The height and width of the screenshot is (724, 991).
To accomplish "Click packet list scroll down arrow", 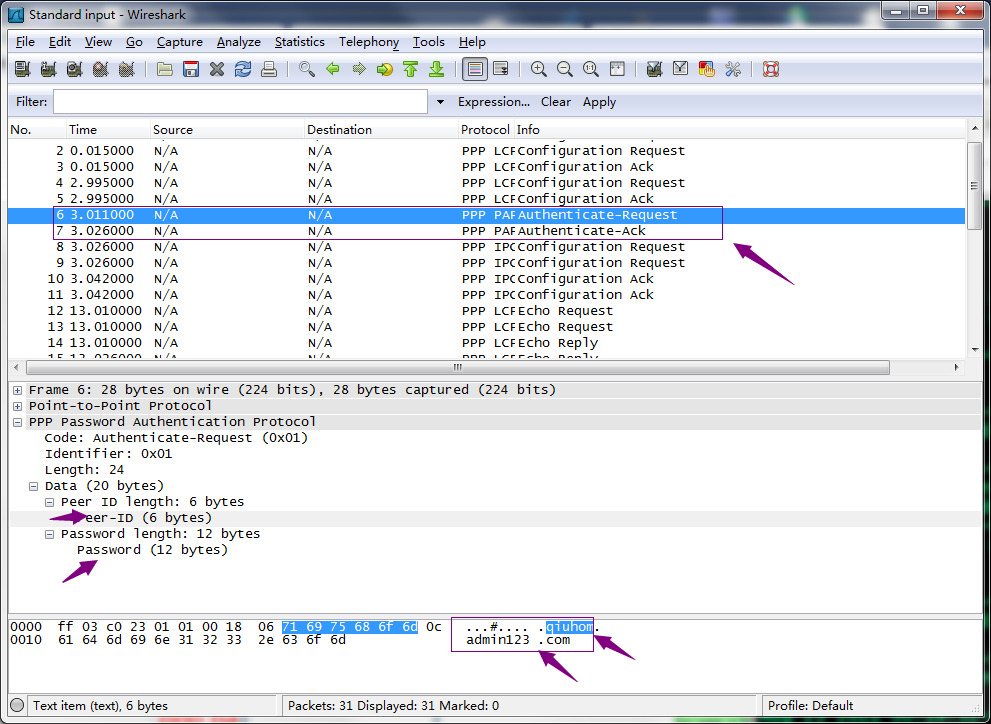I will pyautogui.click(x=975, y=350).
